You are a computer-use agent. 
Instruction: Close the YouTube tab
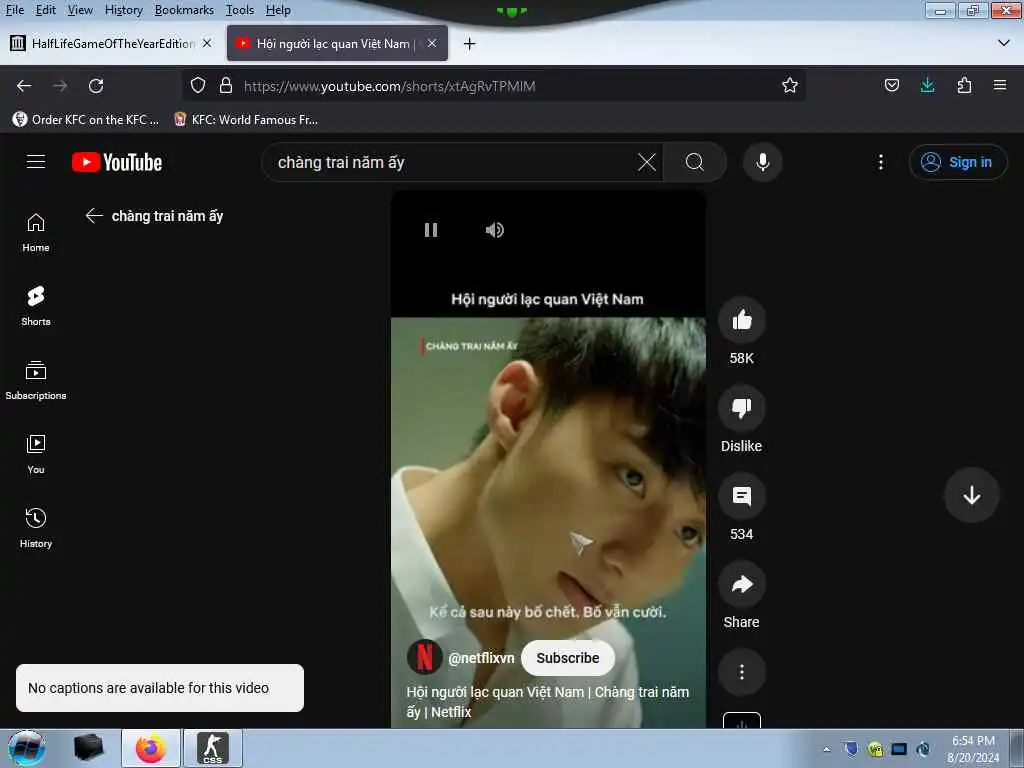(432, 43)
